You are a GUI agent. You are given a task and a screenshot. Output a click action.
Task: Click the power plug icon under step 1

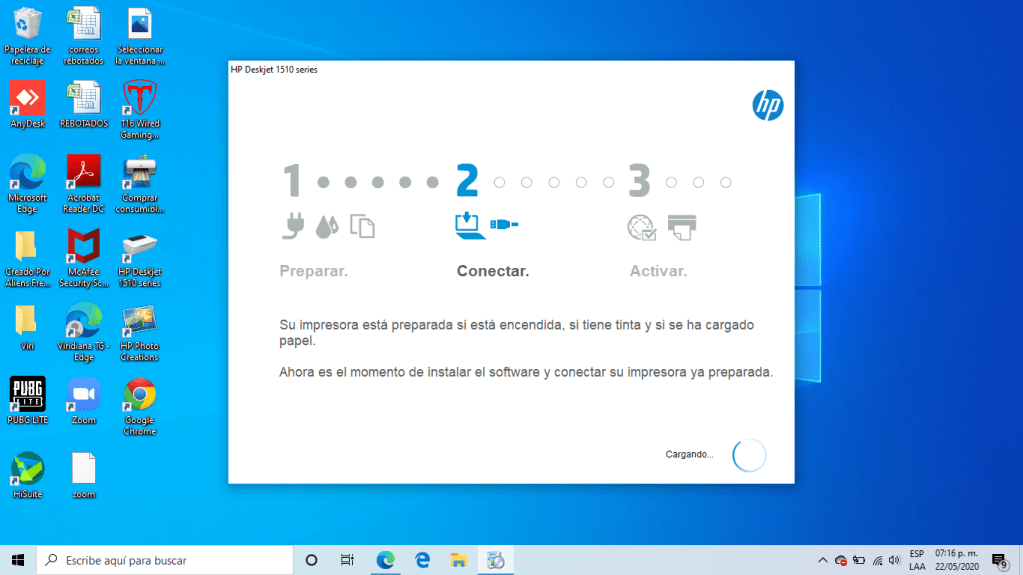294,226
